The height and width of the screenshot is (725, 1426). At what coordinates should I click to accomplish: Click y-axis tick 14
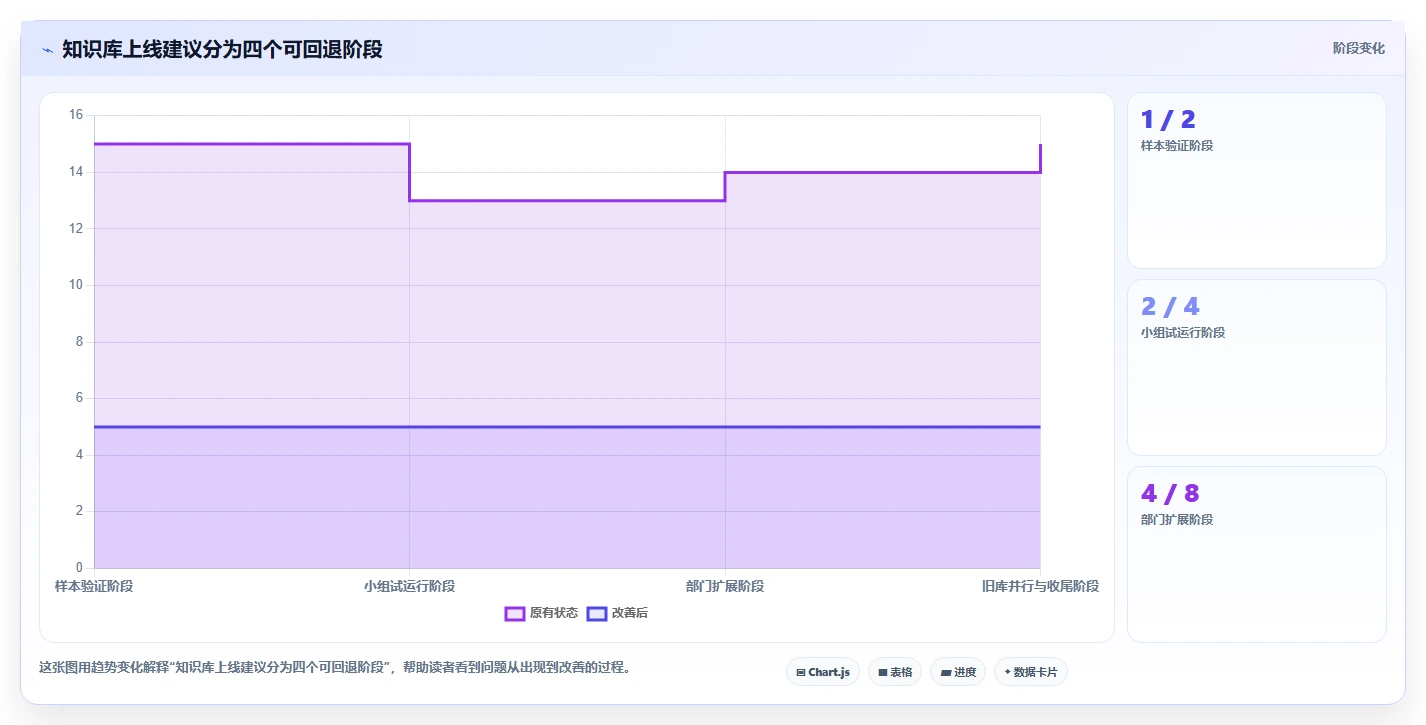click(x=76, y=172)
